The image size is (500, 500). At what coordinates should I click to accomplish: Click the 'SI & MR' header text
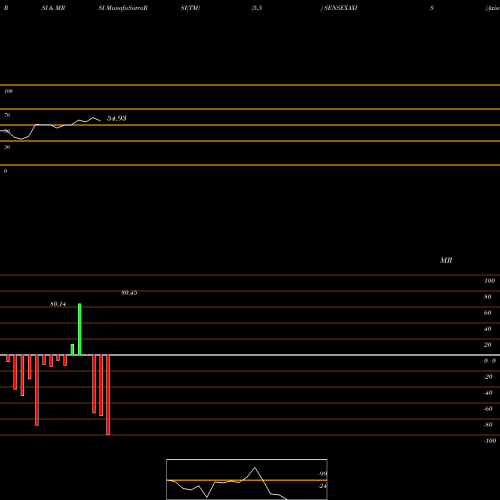53,8
